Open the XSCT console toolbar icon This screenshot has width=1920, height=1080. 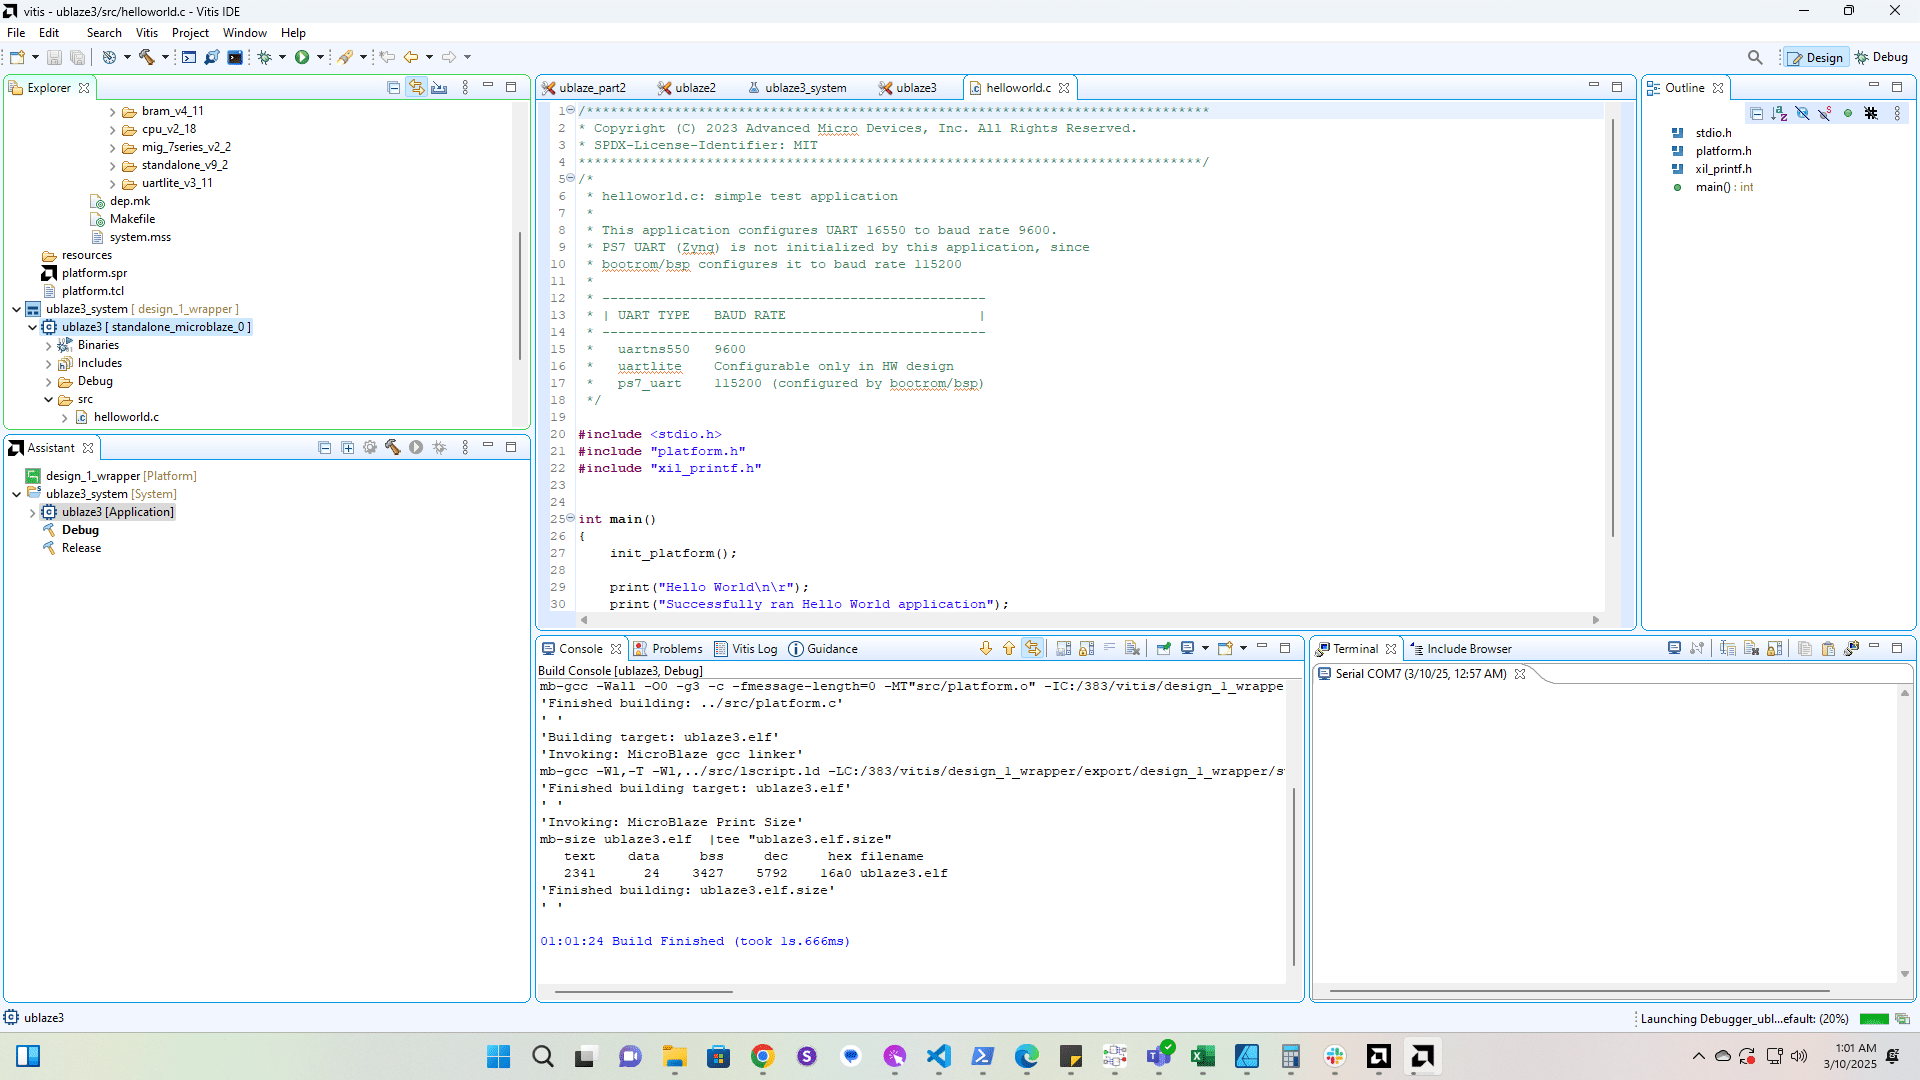tap(189, 57)
